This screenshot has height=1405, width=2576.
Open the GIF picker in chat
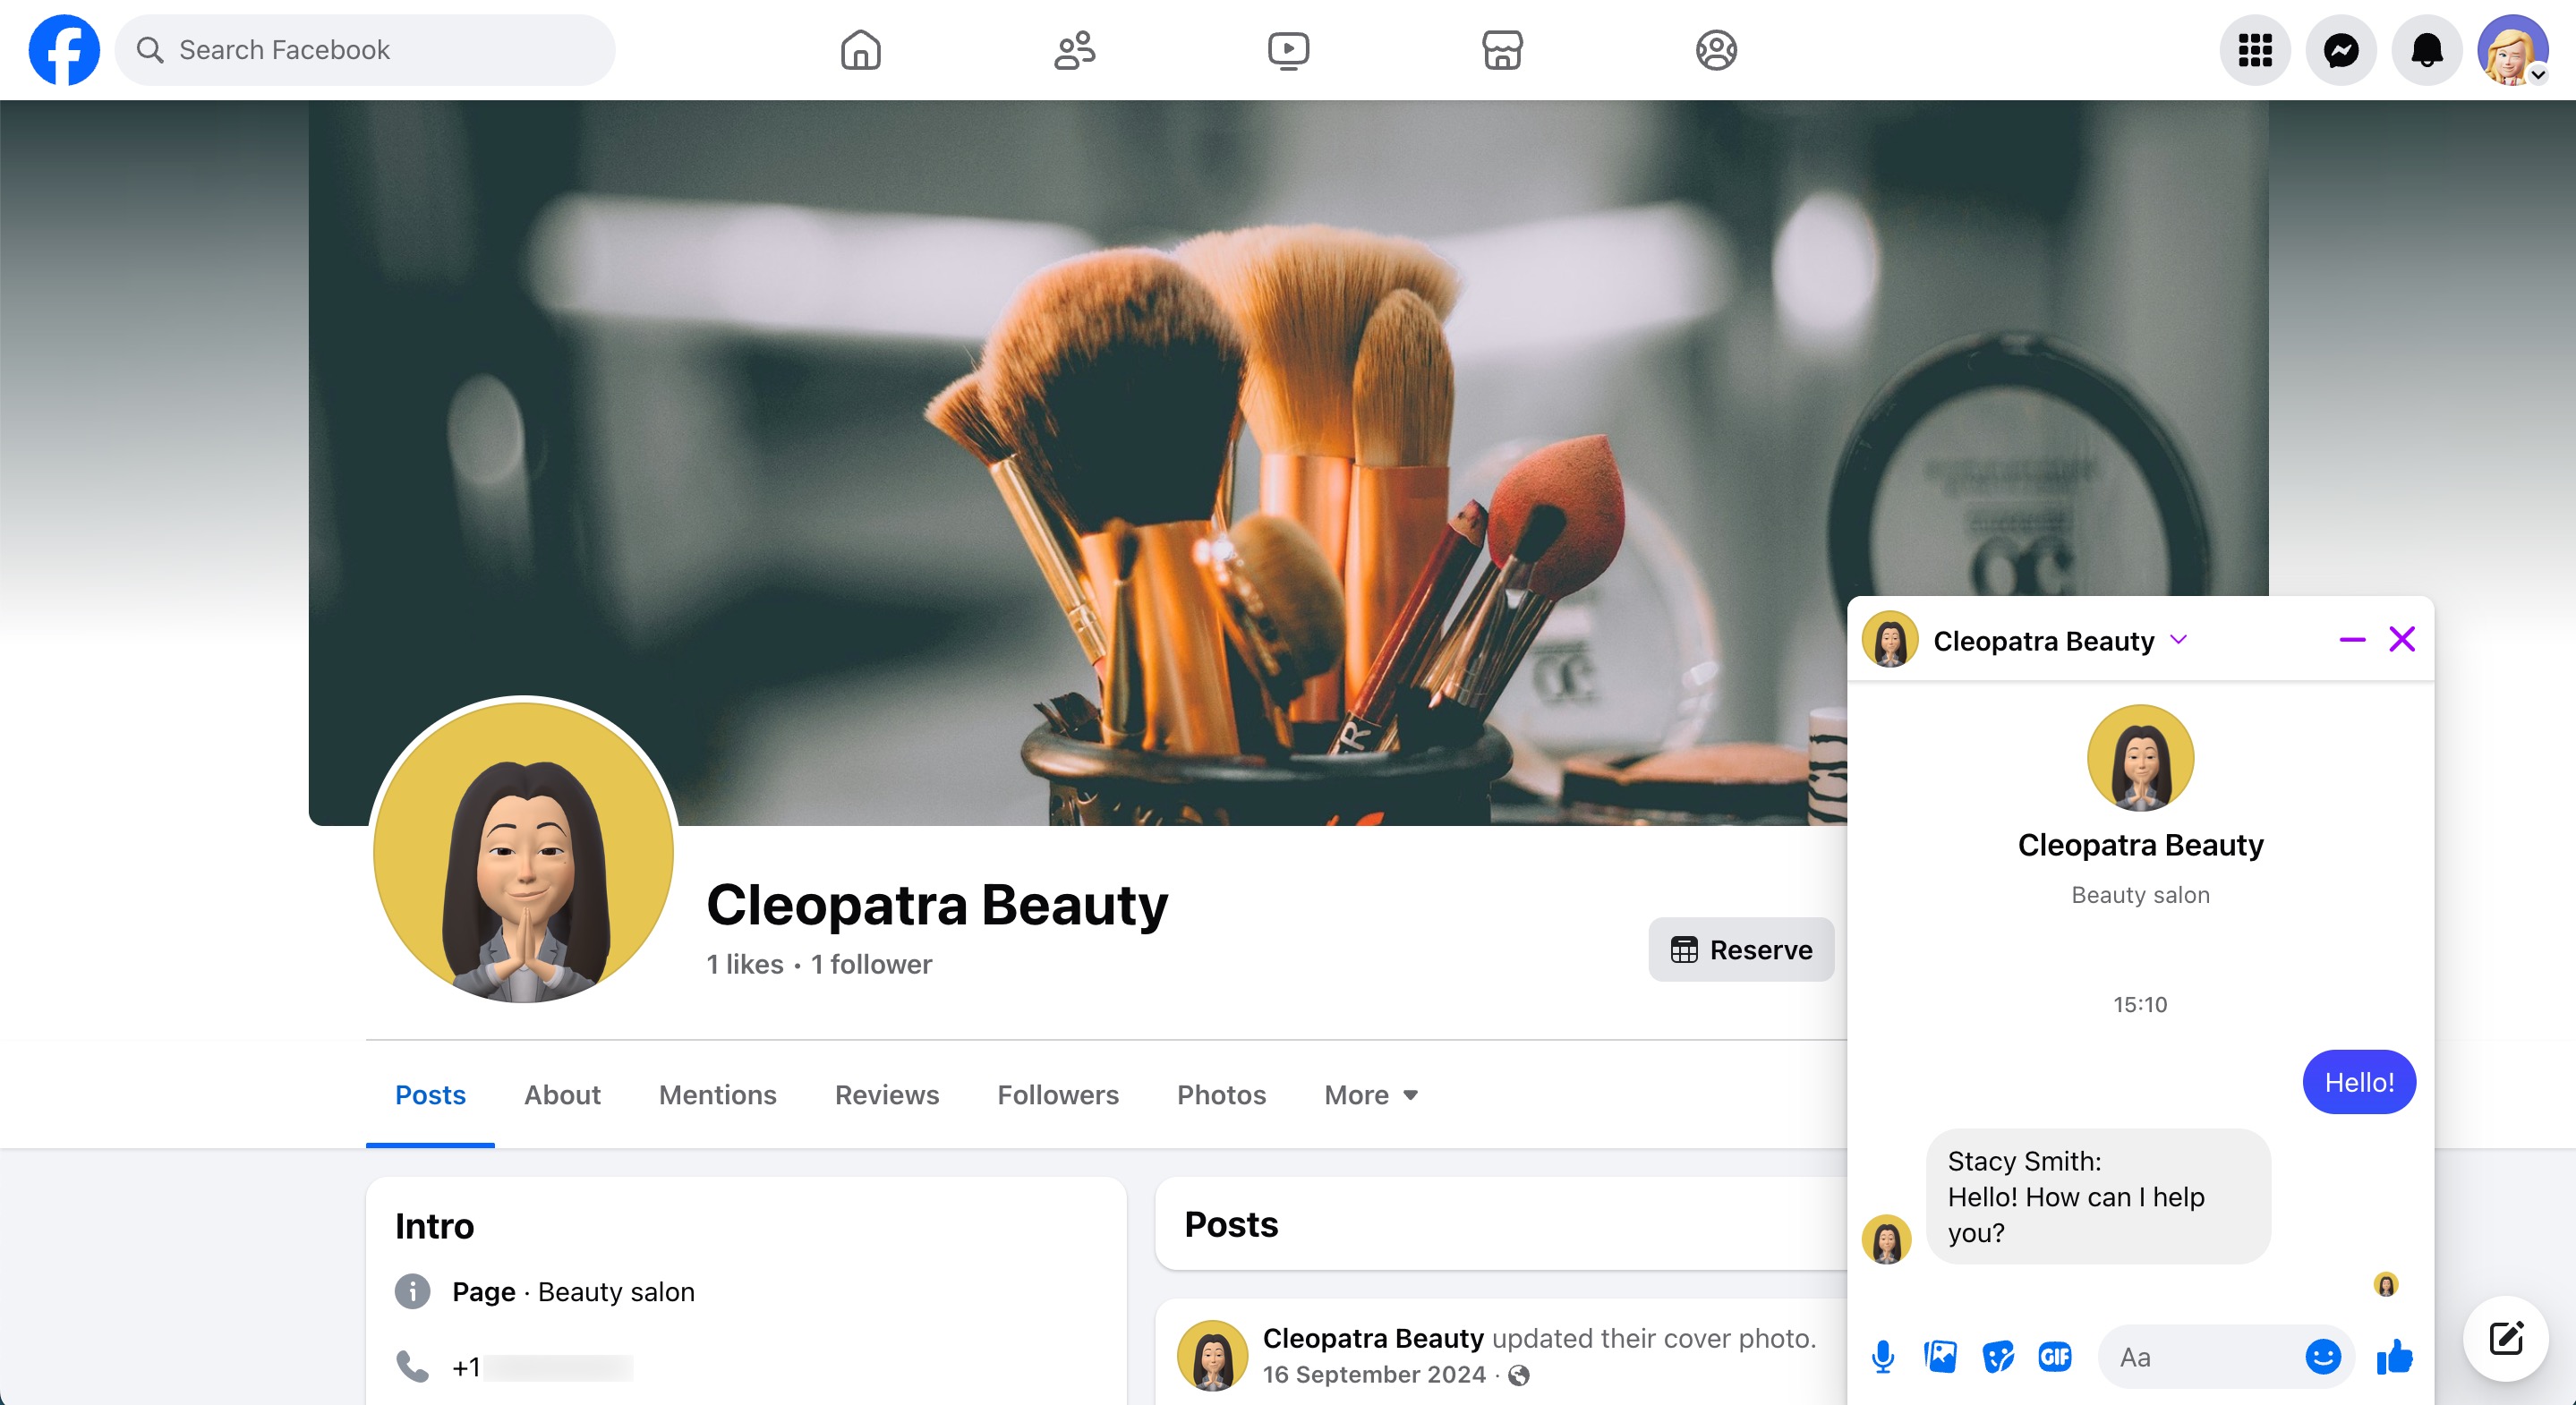(x=2054, y=1357)
